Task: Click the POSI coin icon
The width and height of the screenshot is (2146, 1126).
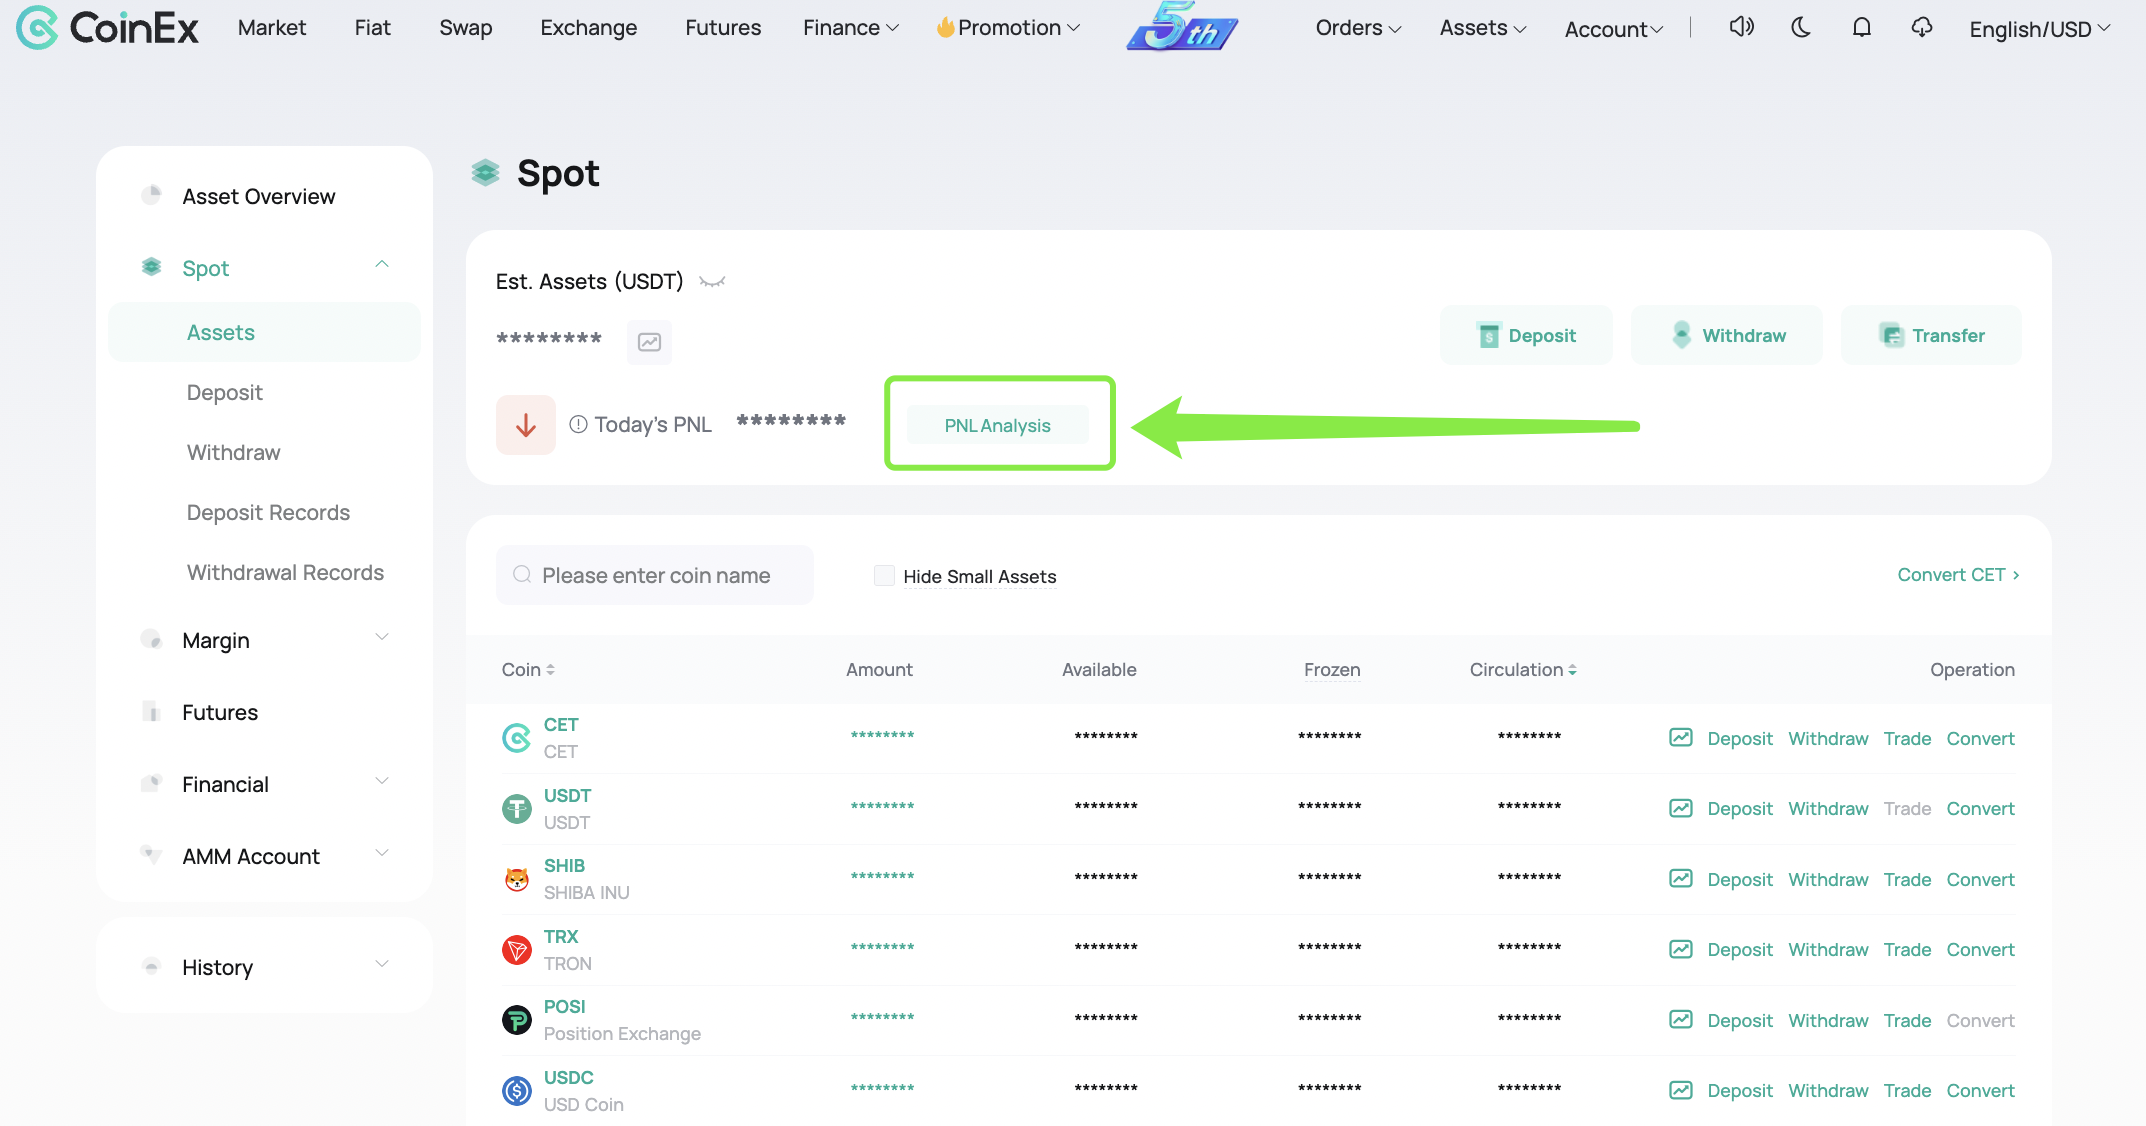Action: [516, 1020]
